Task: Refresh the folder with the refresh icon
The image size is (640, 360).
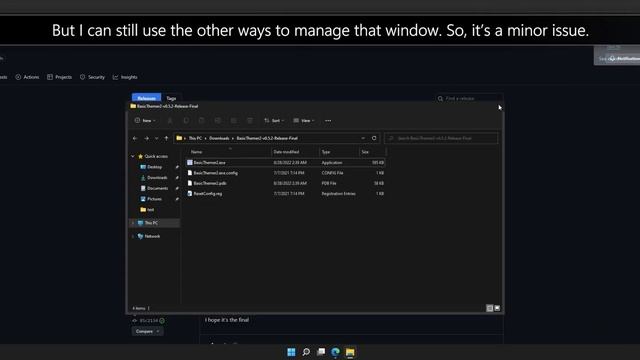Action: [374, 138]
